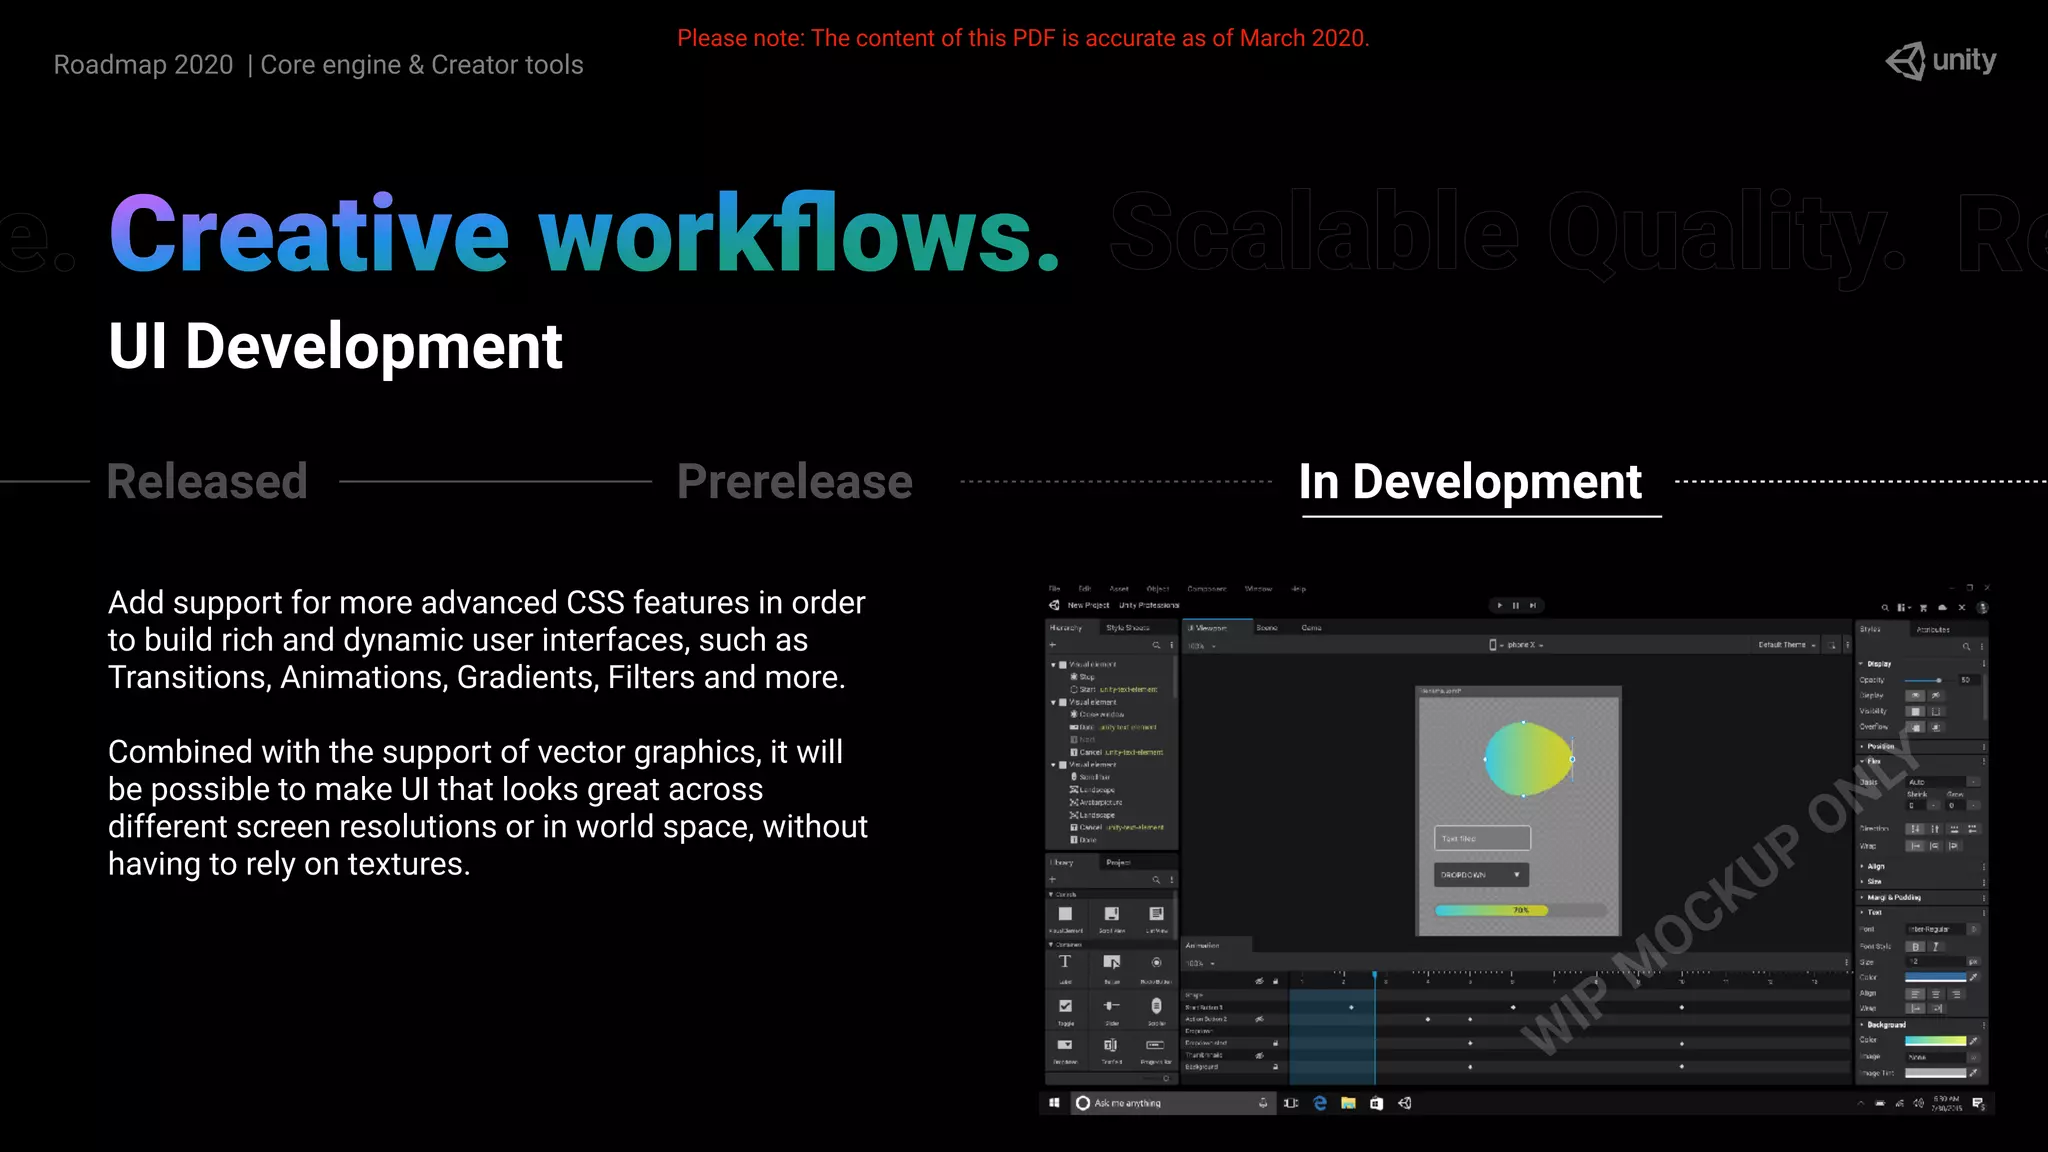Collapse the second Visual element tree node
Viewport: 2048px width, 1152px height.
point(1053,702)
